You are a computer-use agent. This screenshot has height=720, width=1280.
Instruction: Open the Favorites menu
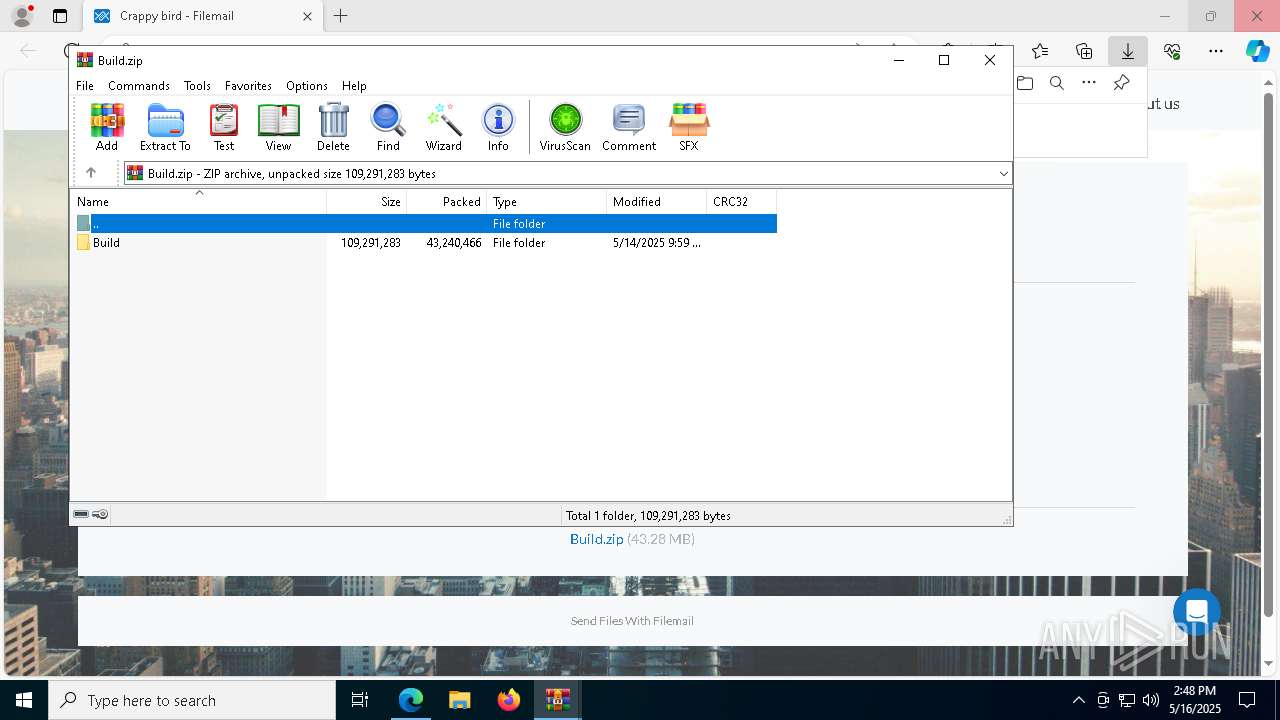coord(248,86)
